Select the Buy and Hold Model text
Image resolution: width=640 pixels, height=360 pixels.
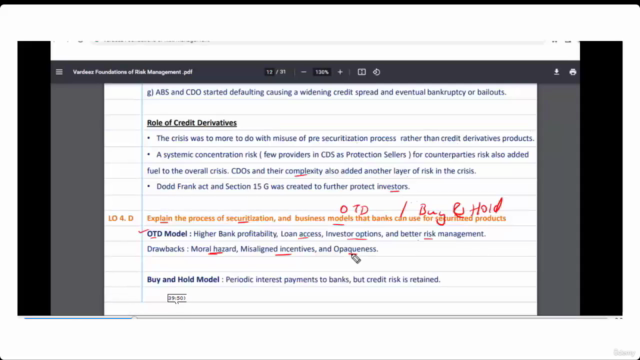[x=183, y=280]
